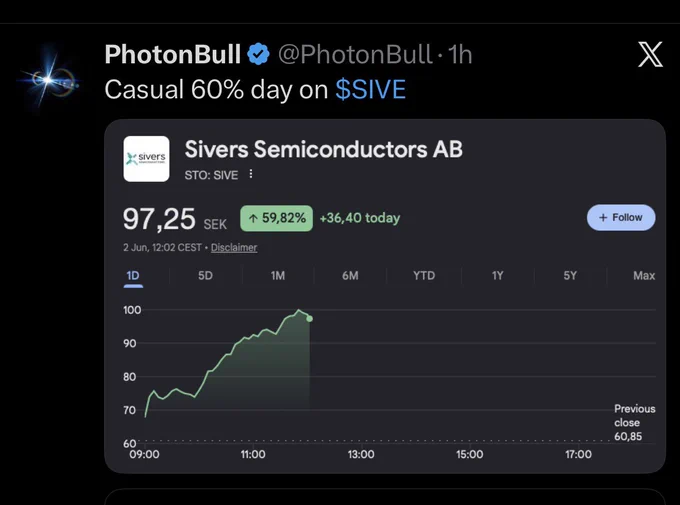
Task: Open the @PhotonBull handle link
Action: tap(355, 54)
